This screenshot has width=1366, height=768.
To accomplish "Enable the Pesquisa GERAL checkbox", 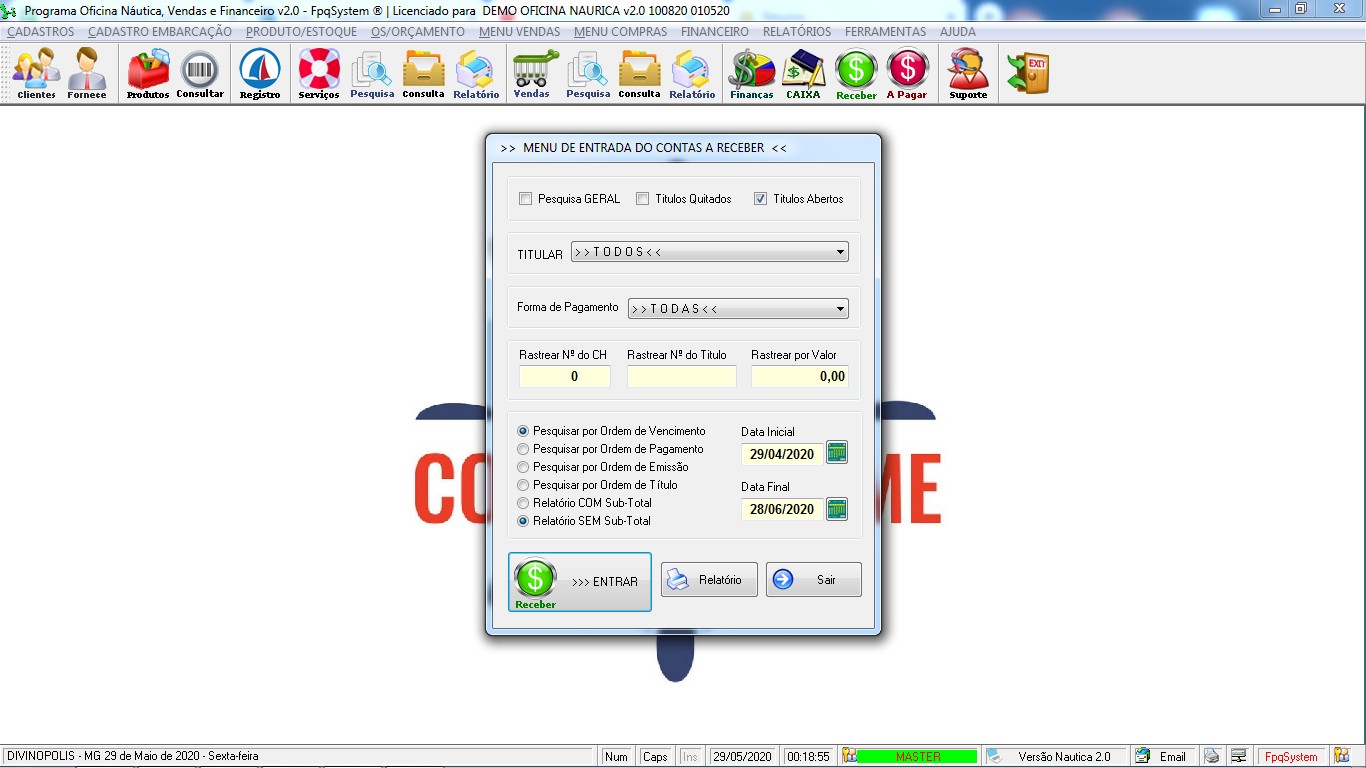I will pos(526,199).
